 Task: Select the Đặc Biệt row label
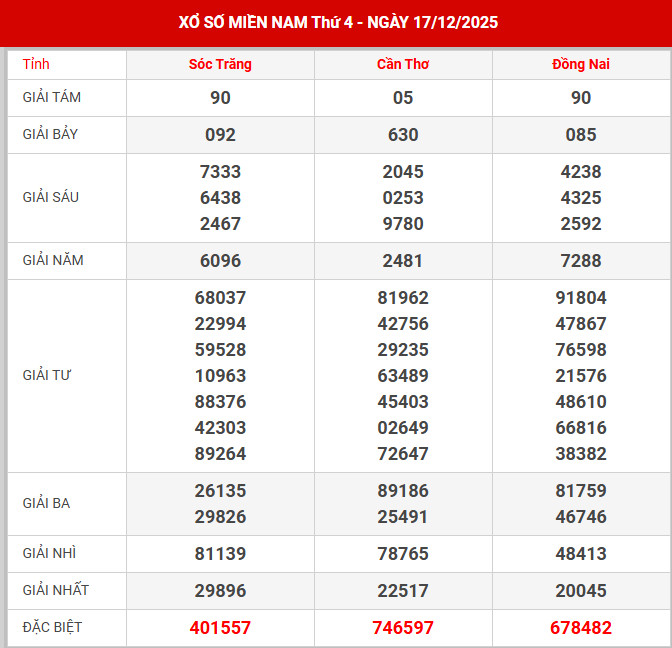tap(52, 627)
